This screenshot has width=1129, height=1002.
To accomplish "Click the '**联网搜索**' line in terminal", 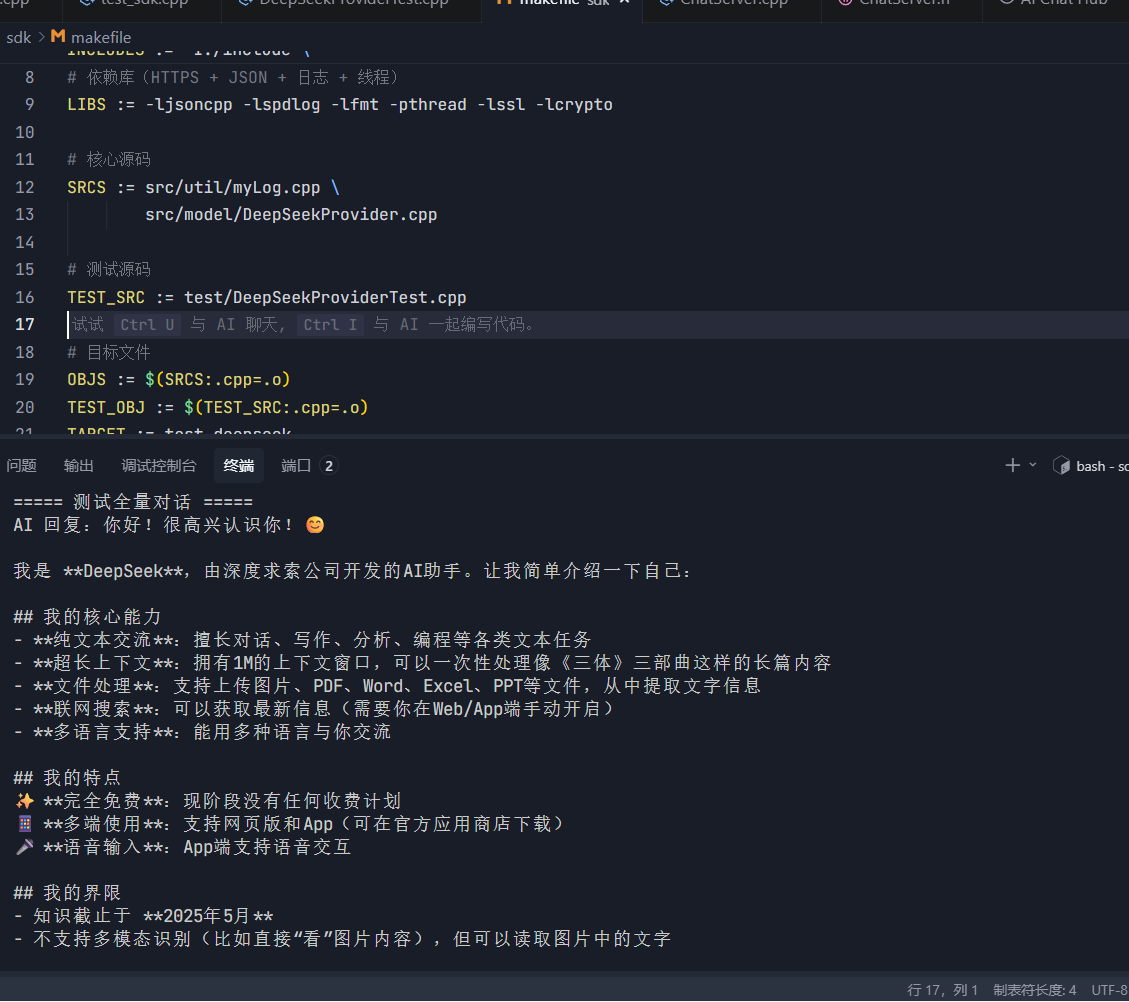I will (x=314, y=709).
